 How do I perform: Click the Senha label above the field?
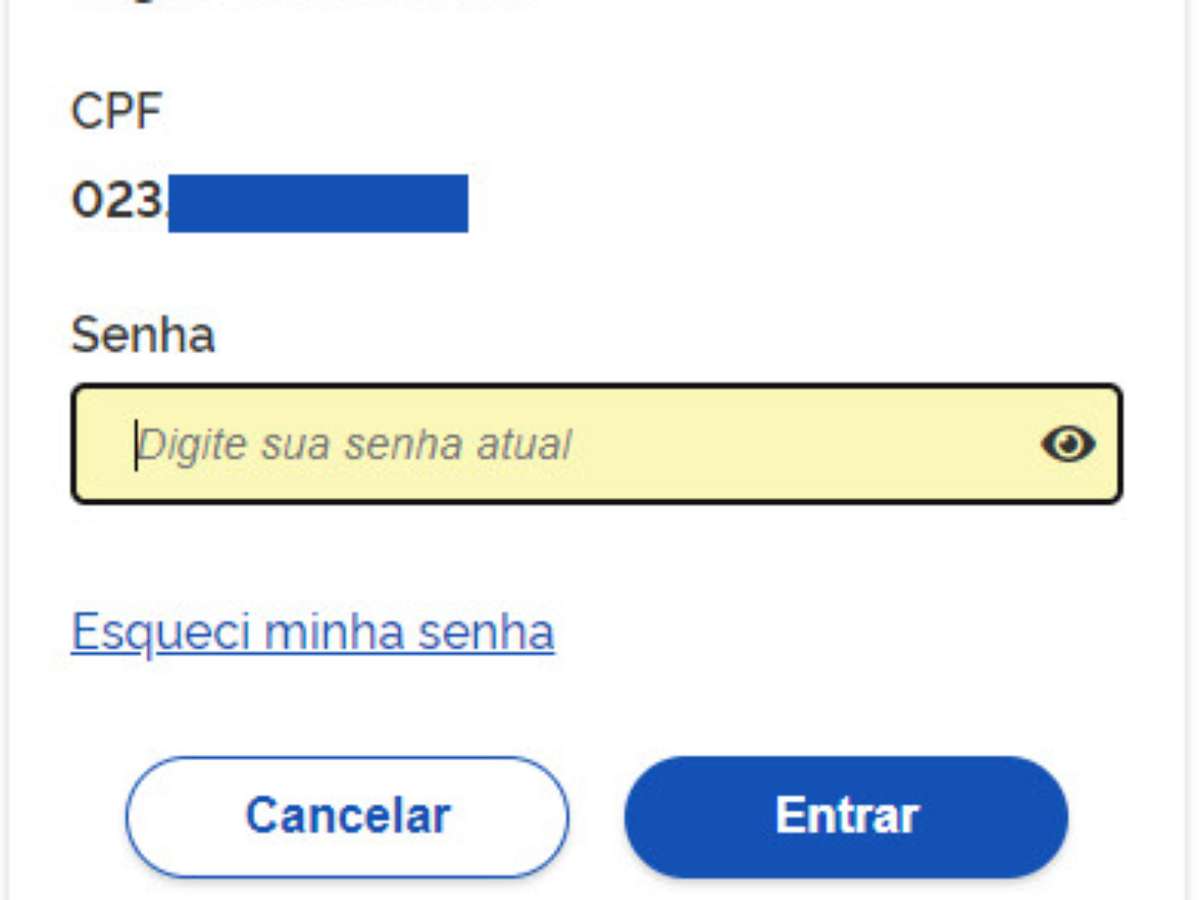[143, 336]
